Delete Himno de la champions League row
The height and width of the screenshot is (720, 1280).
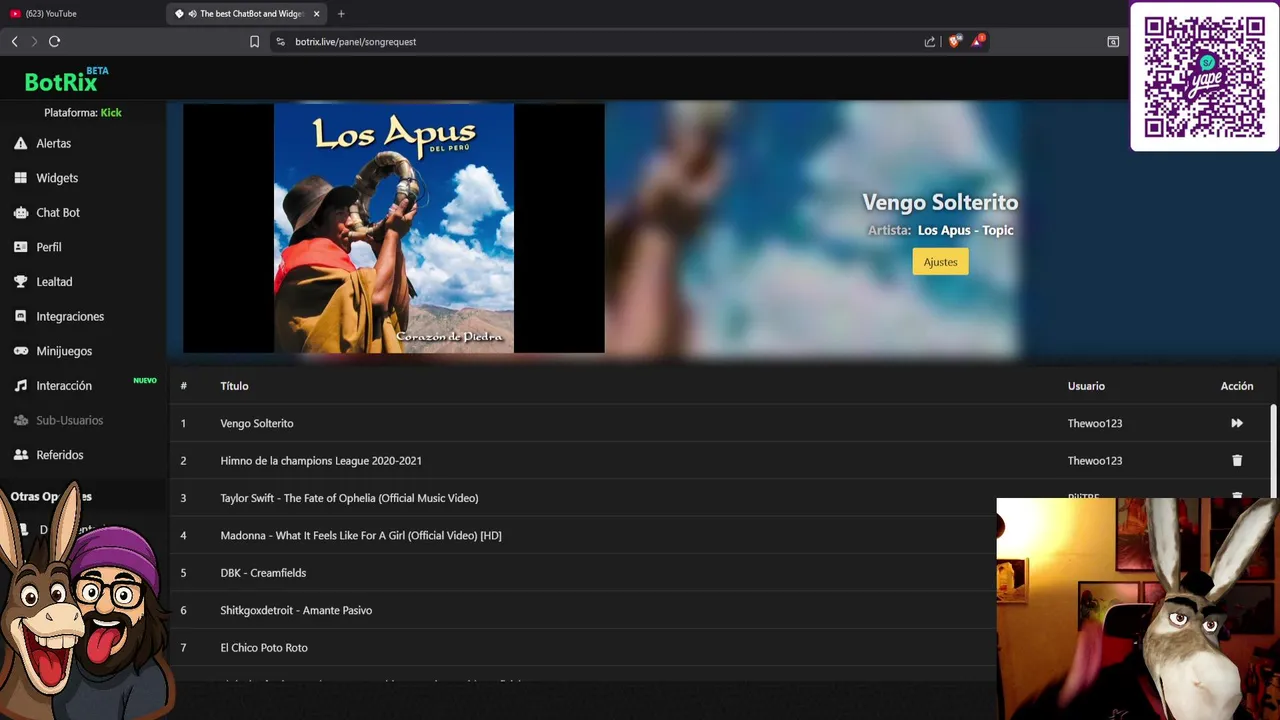pyautogui.click(x=1237, y=461)
